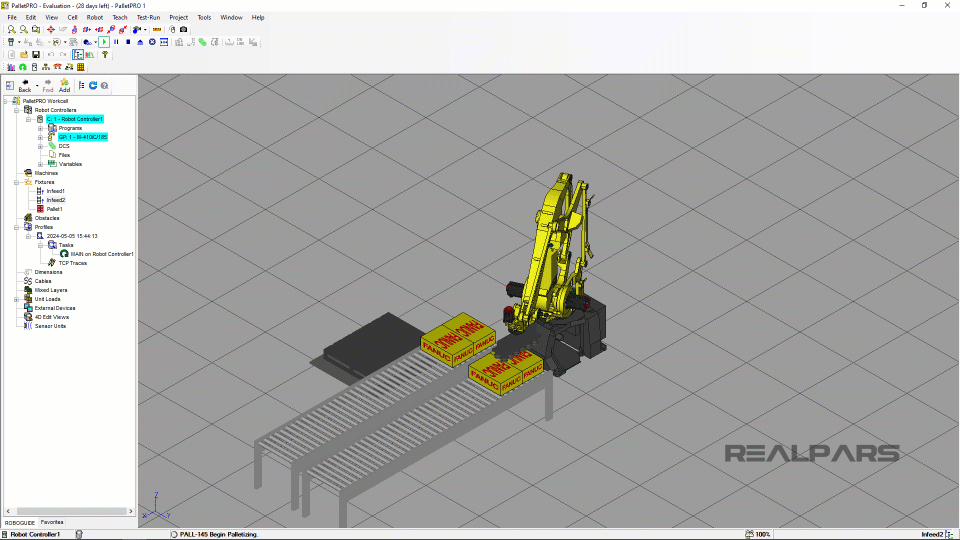This screenshot has height=540, width=960.
Task: Select Pallet1 fixture in tree
Action: click(54, 209)
